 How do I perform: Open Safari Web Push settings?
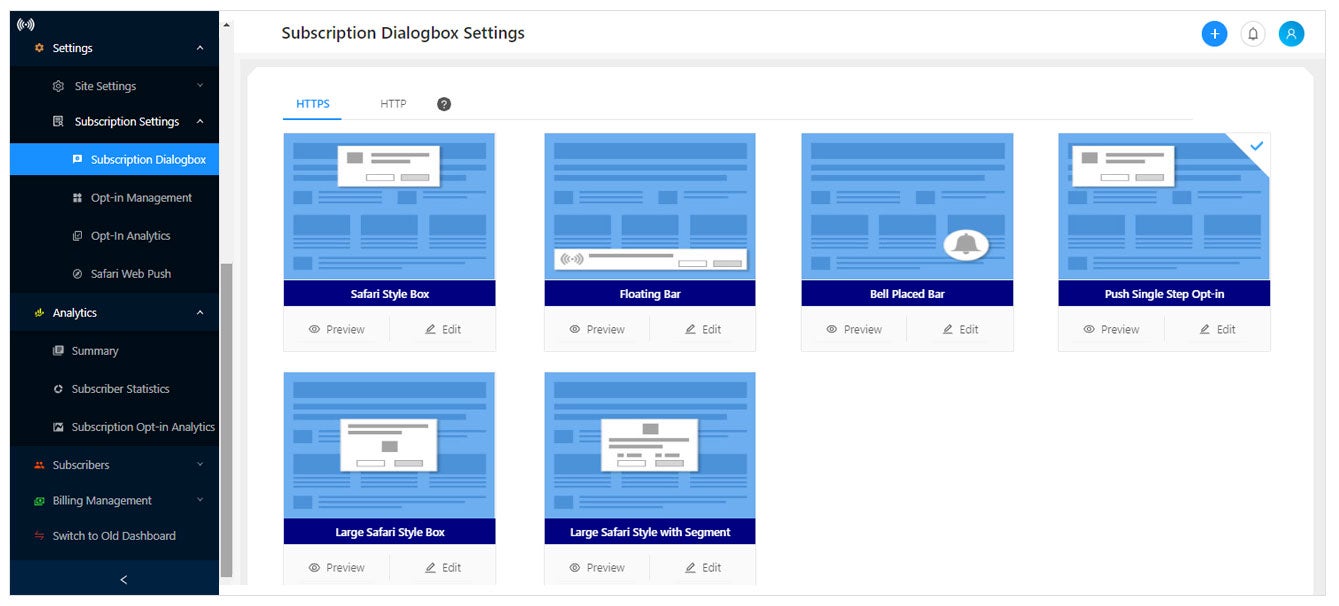130,274
